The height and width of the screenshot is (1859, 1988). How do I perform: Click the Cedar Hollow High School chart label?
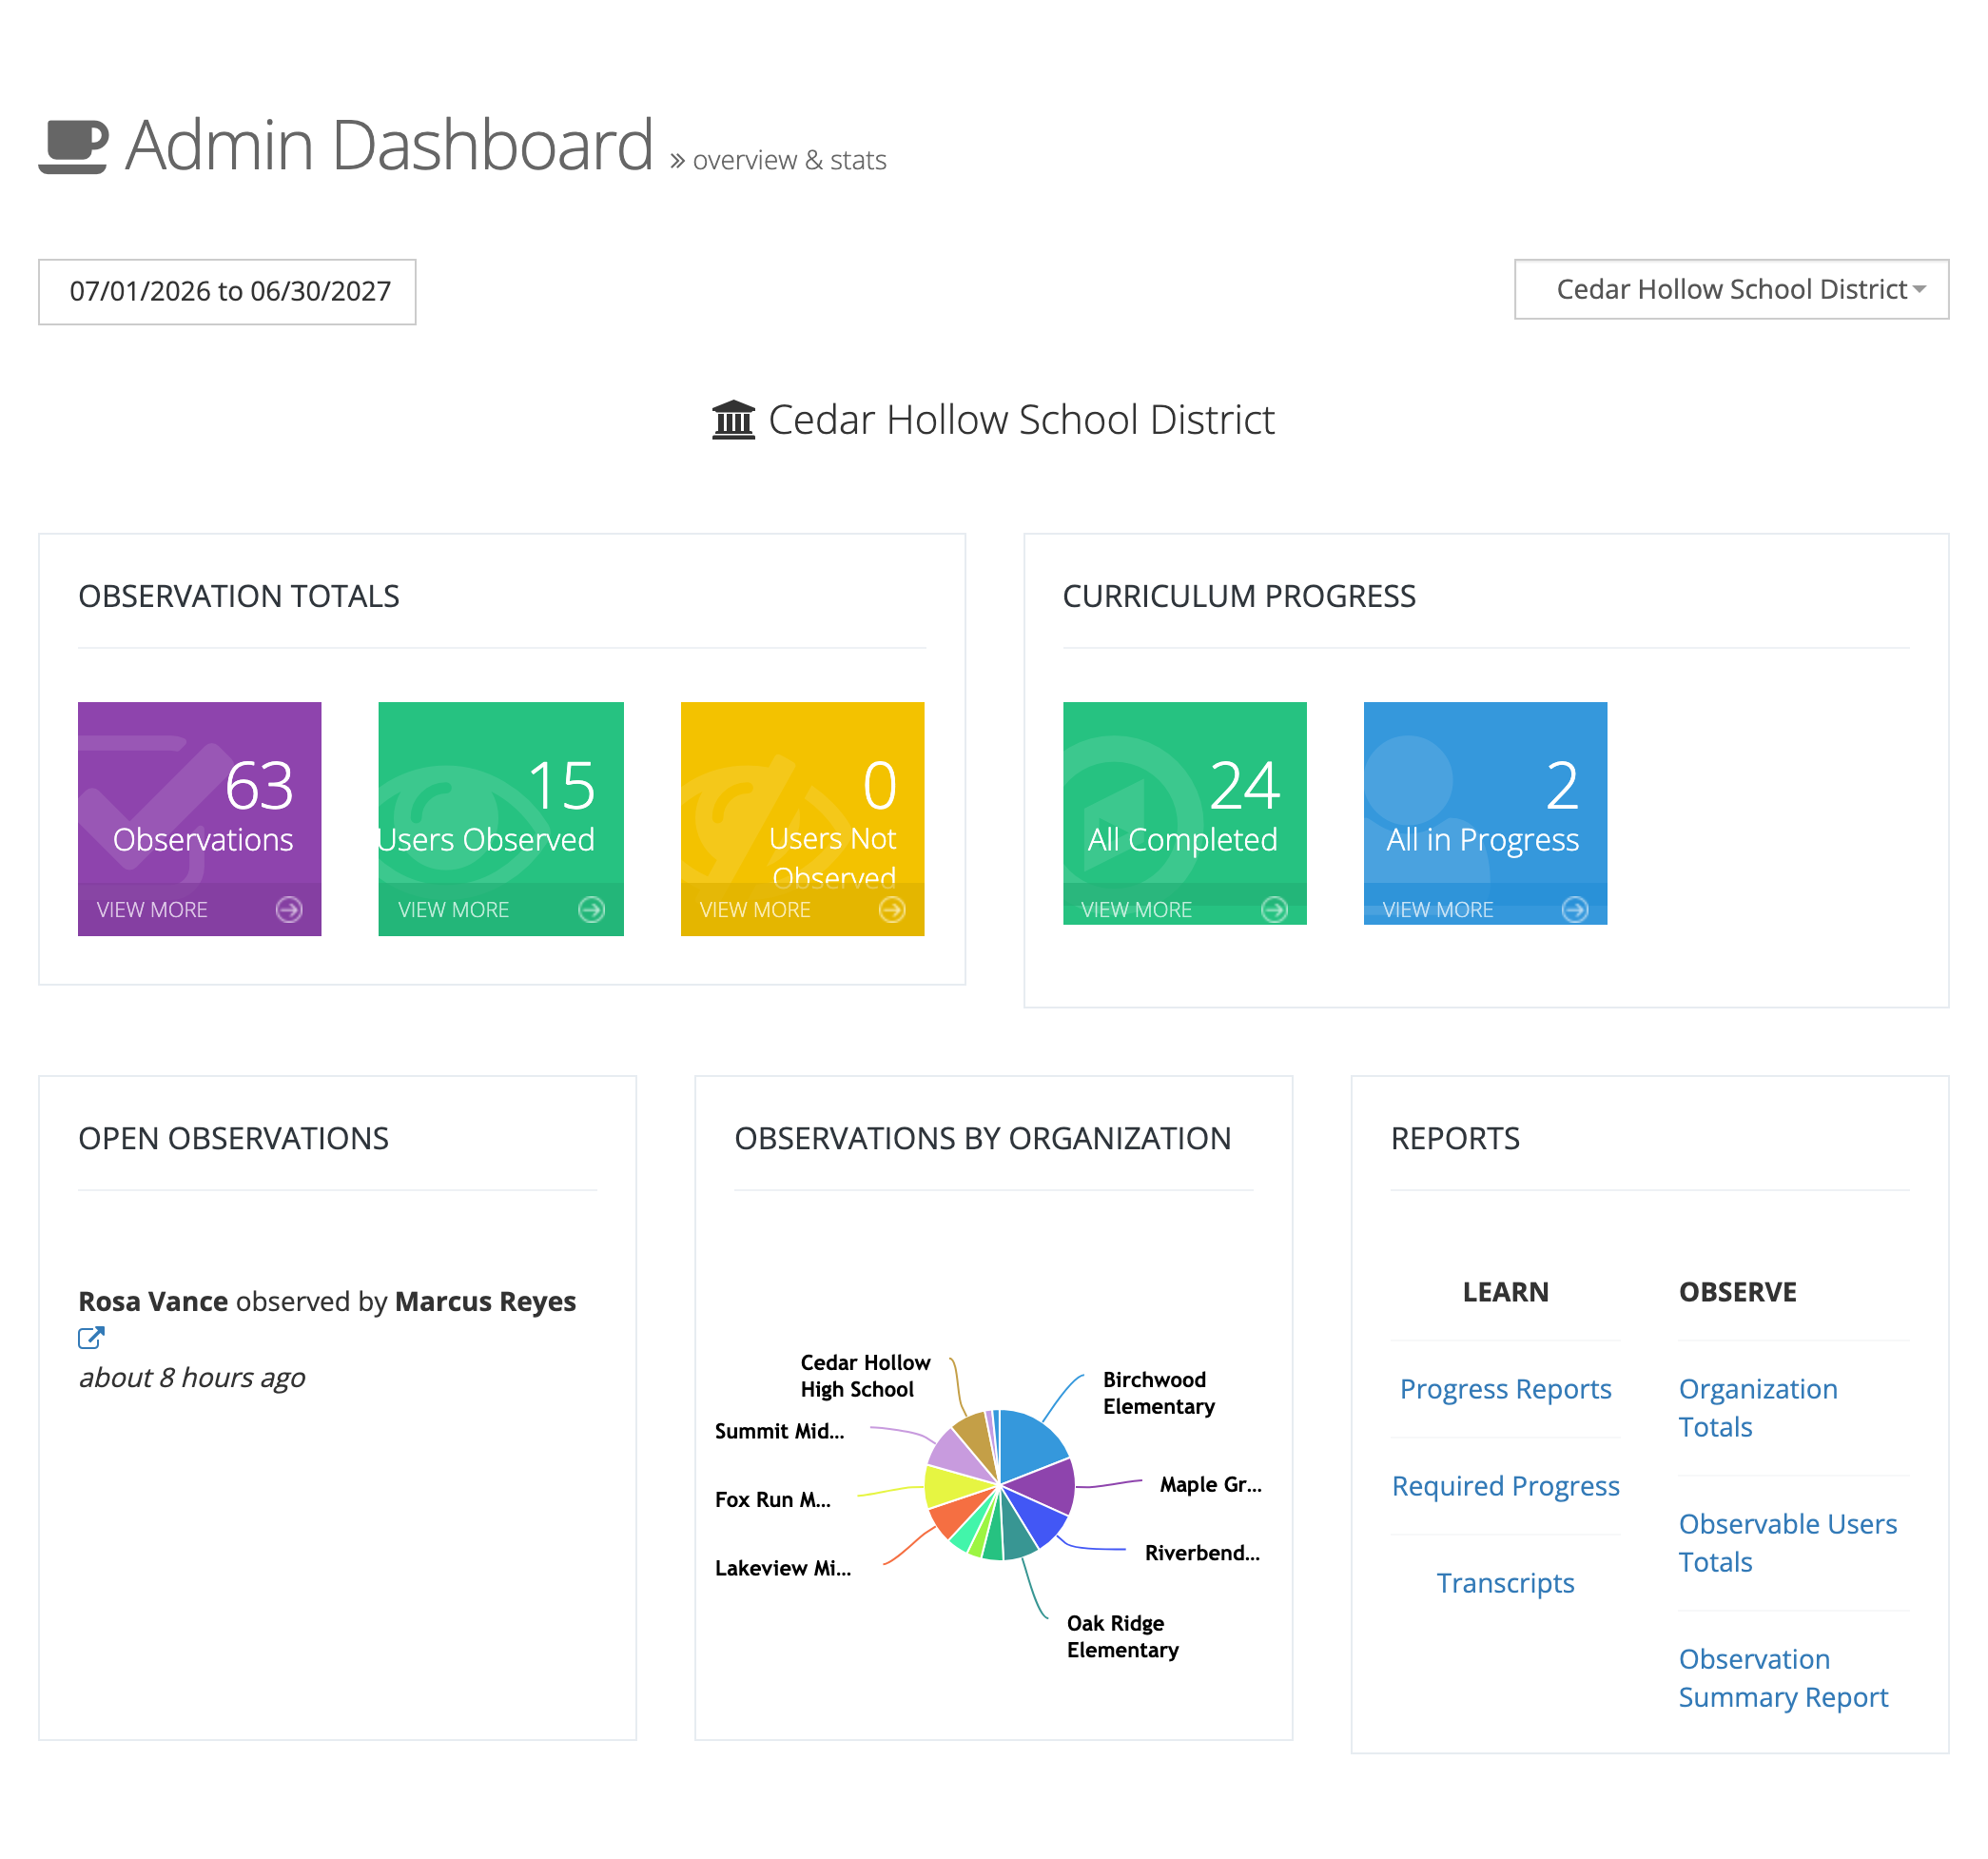(865, 1377)
